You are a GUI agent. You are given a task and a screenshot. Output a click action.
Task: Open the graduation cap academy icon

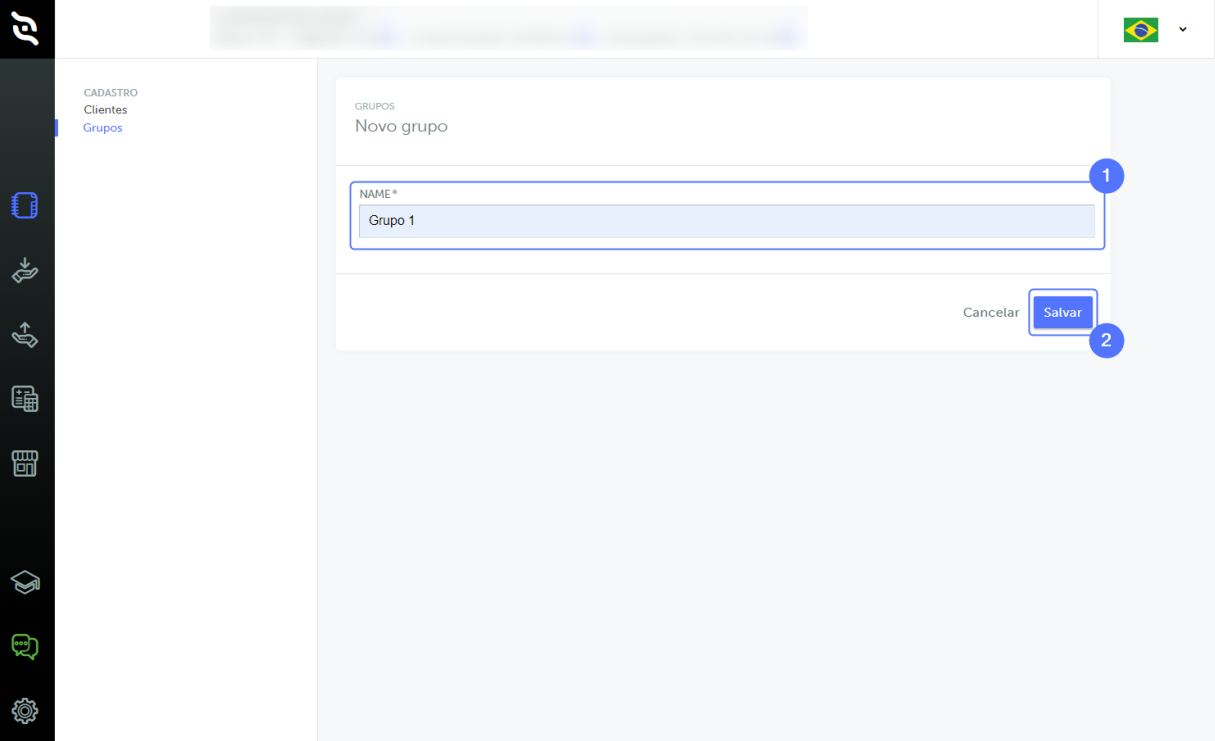25,582
